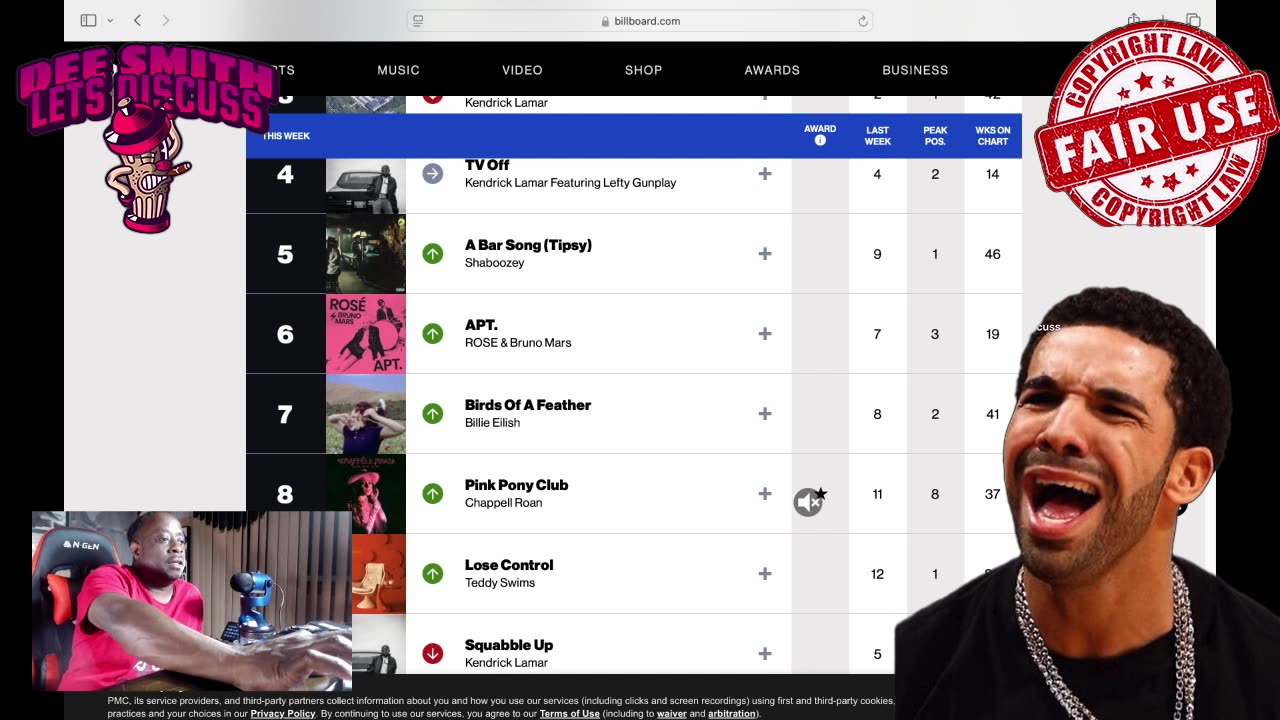
Task: Click the Peak Pos. column header
Action: (x=935, y=136)
